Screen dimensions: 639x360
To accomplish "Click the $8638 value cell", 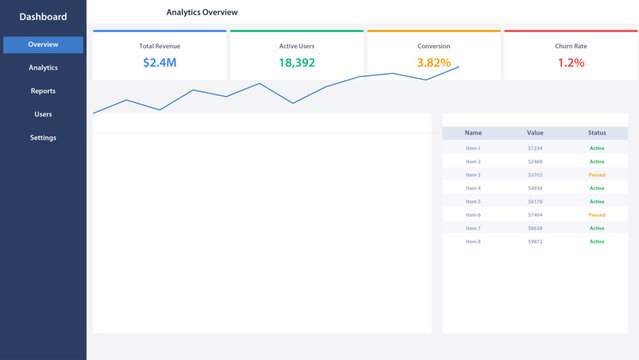I will [x=535, y=228].
